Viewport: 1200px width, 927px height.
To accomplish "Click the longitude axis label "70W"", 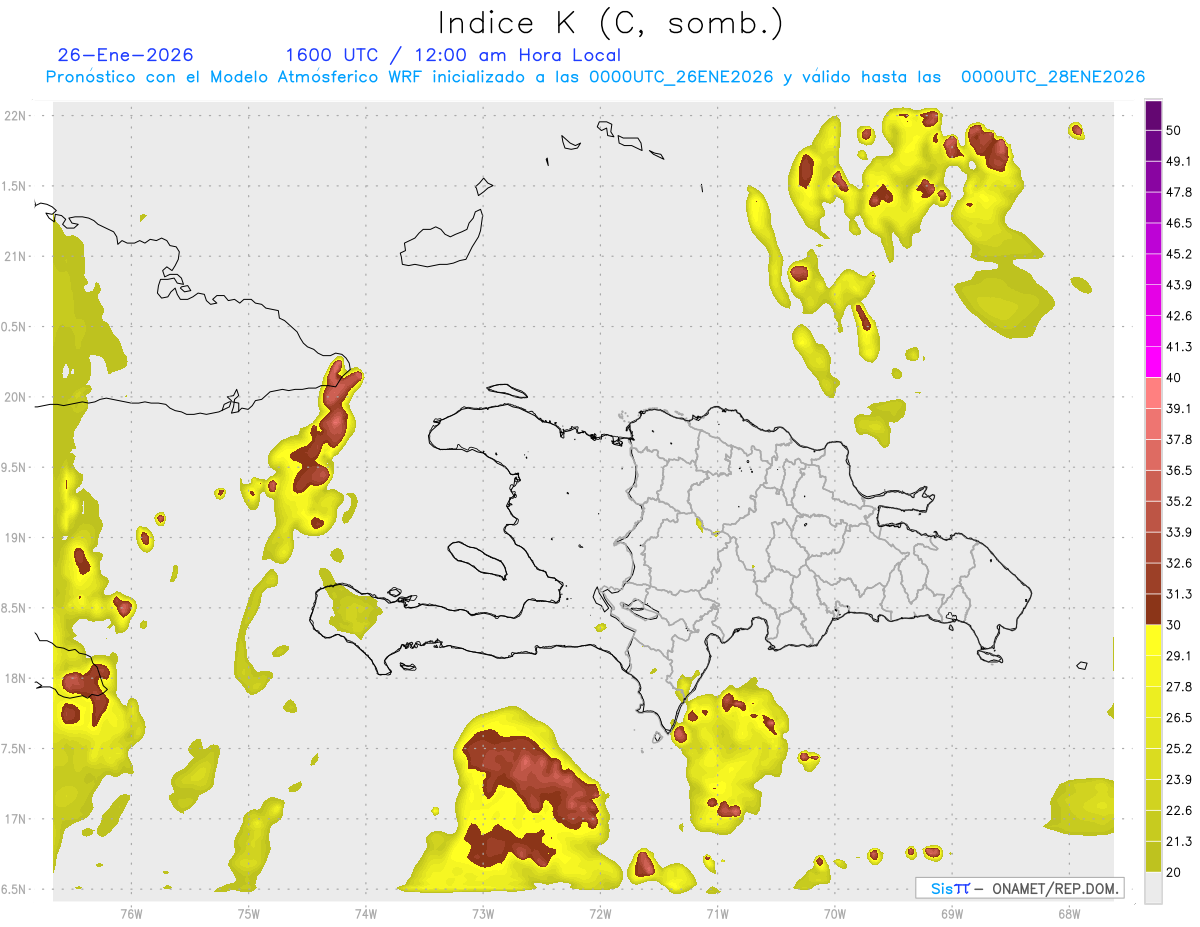I will tap(835, 914).
